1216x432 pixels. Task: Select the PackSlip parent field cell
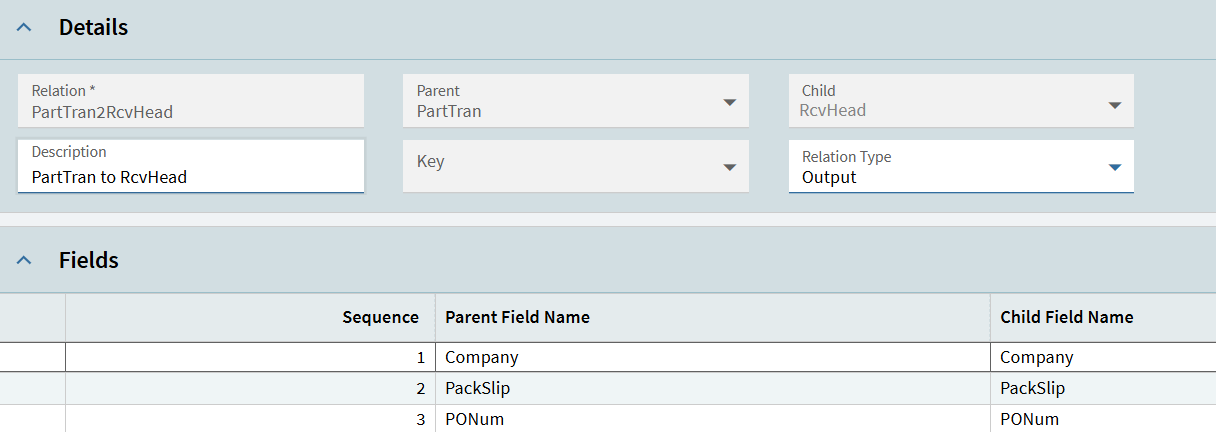click(x=712, y=388)
